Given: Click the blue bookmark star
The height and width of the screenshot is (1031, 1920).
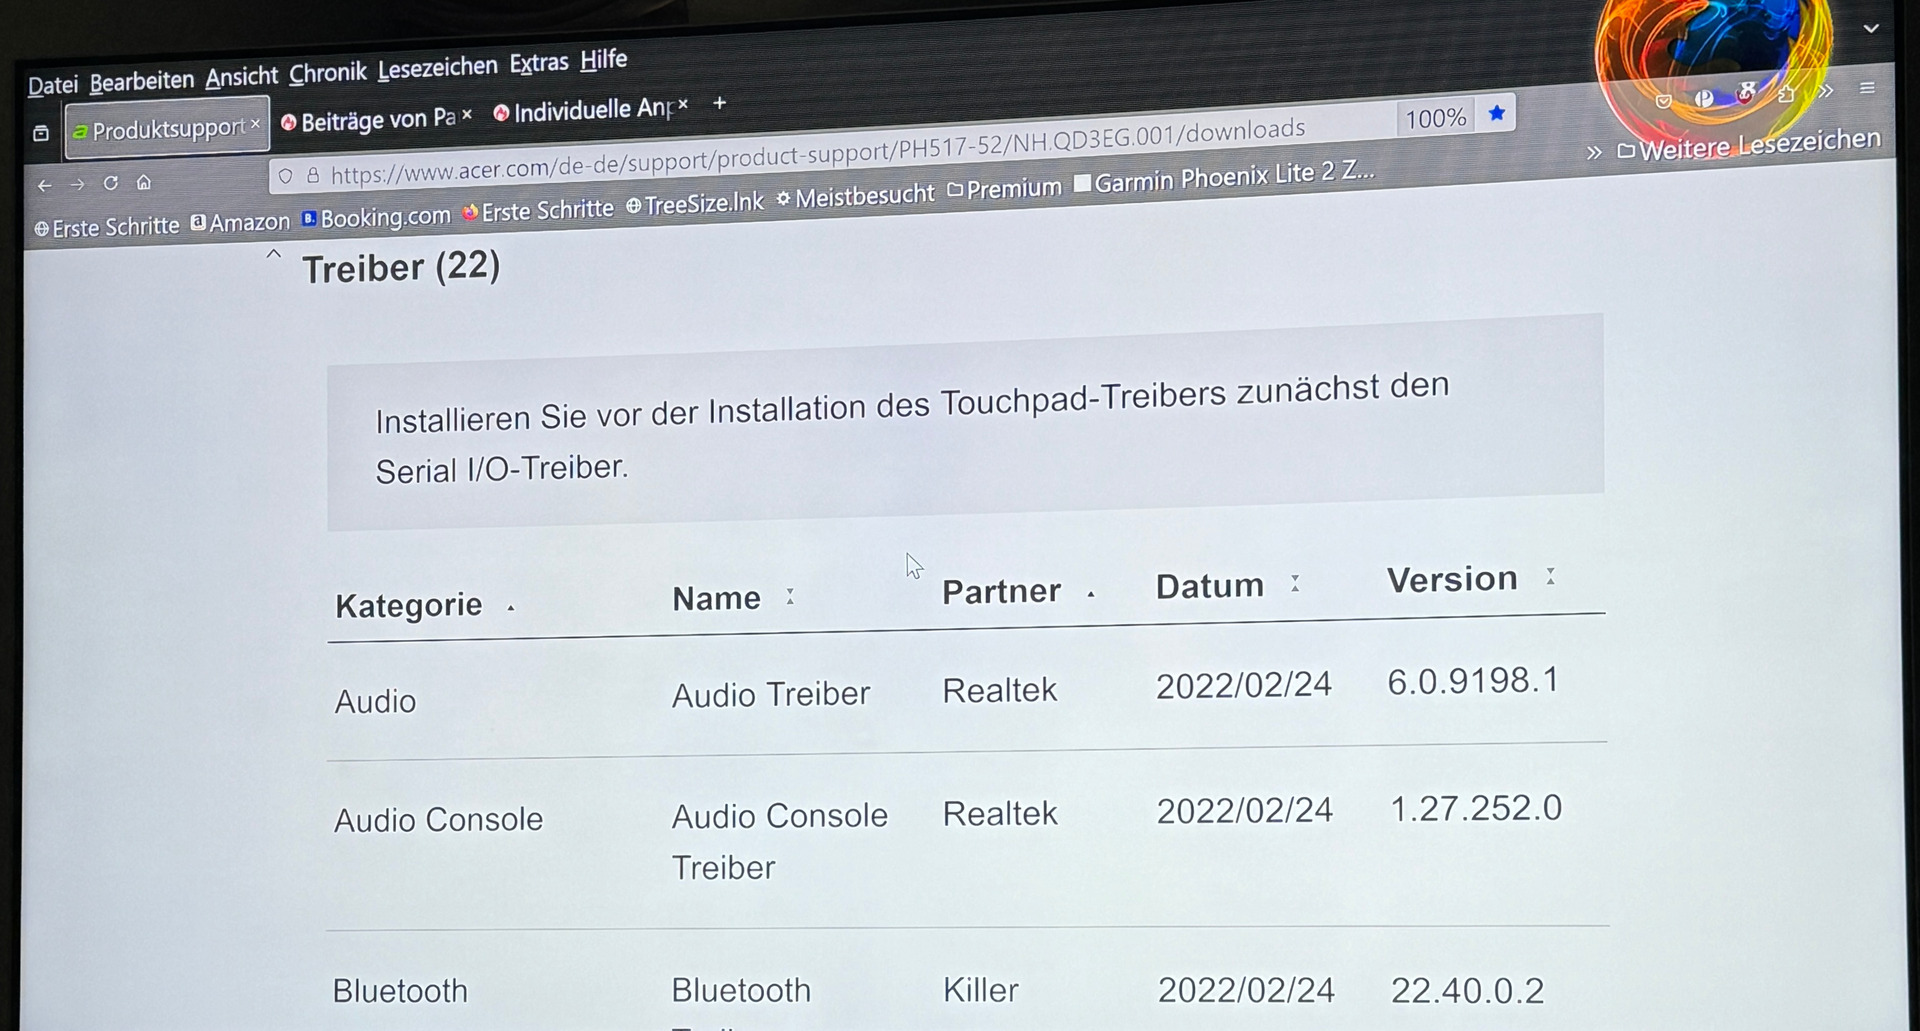Looking at the screenshot, I should 1497,113.
